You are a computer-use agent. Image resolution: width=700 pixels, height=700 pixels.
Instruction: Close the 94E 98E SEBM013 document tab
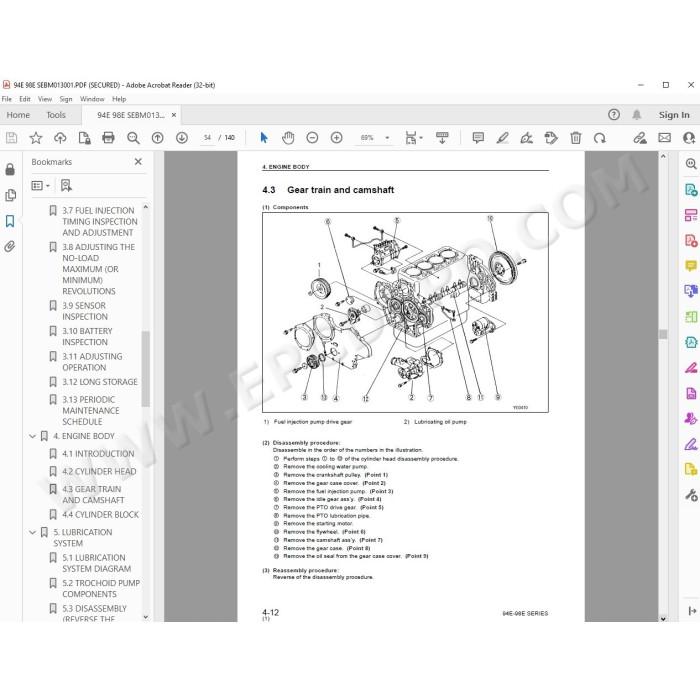point(174,115)
